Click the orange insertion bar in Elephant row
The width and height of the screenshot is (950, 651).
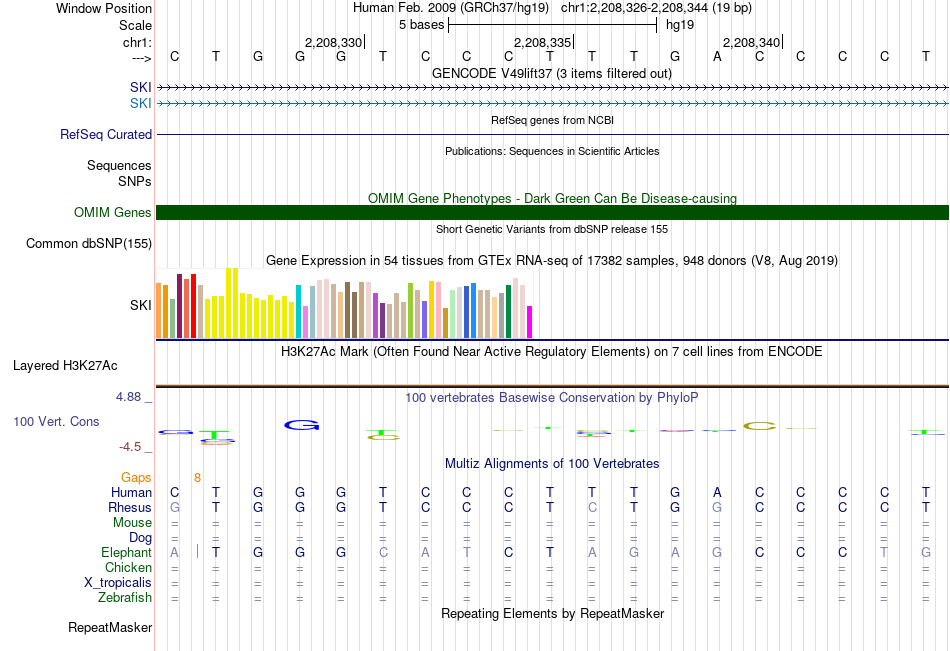tap(197, 552)
